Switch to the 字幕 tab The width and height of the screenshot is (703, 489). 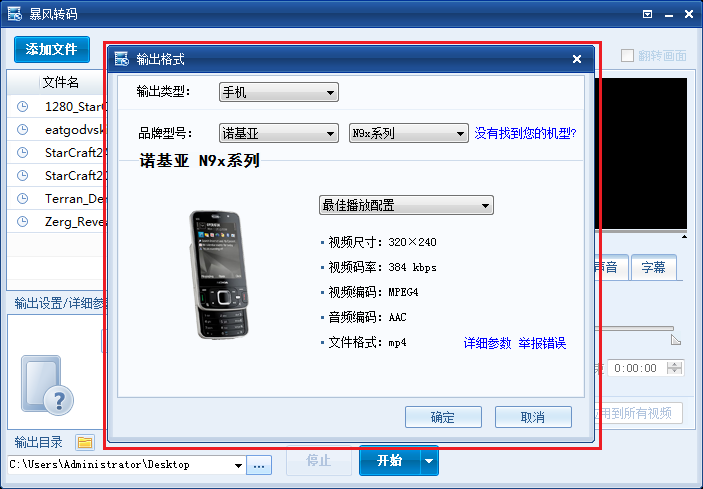(x=653, y=268)
